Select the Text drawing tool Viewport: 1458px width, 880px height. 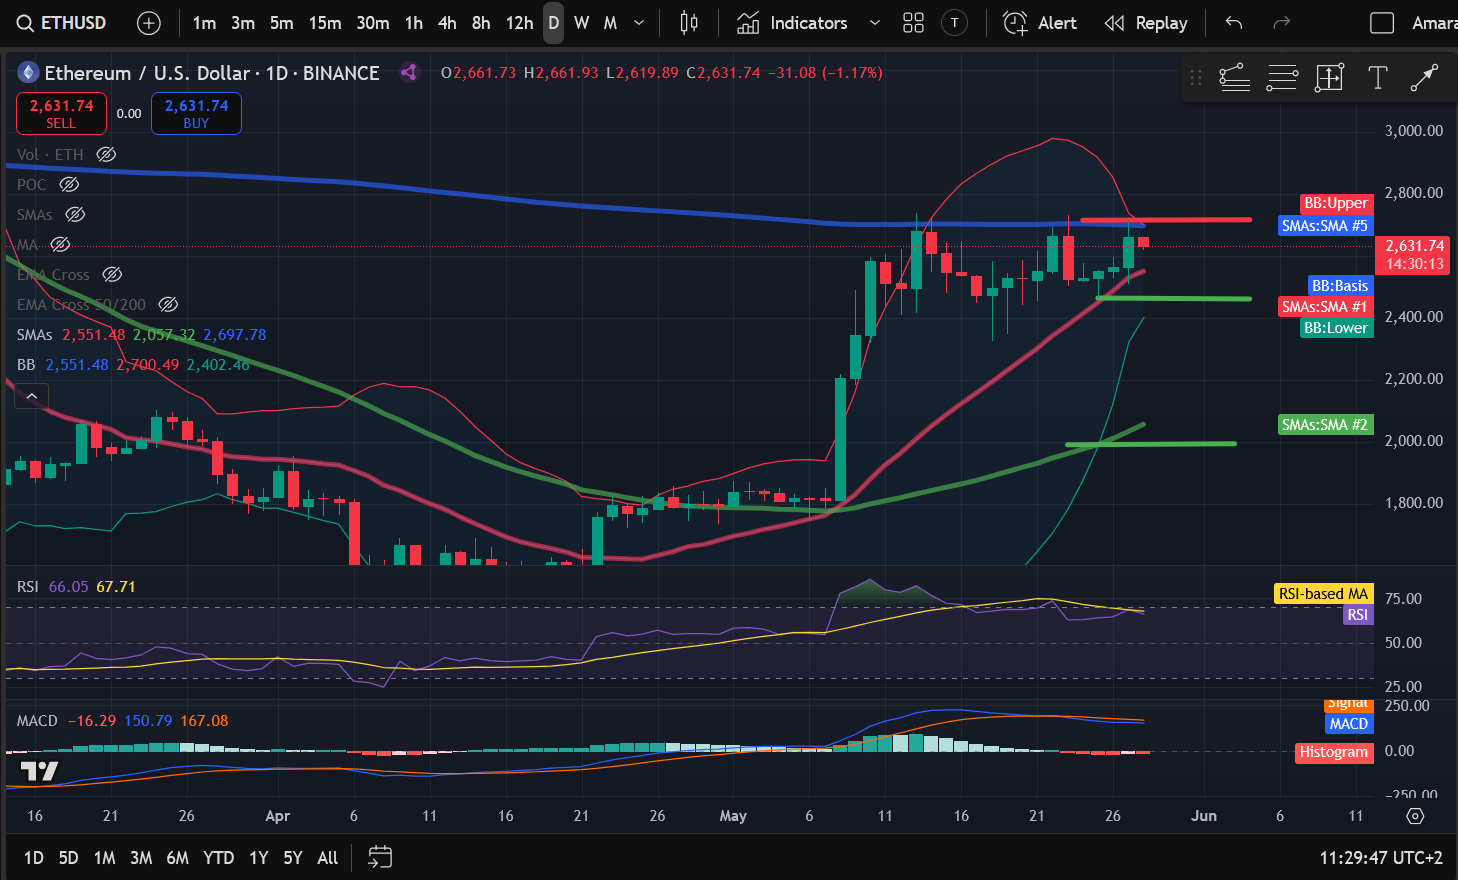tap(1377, 77)
